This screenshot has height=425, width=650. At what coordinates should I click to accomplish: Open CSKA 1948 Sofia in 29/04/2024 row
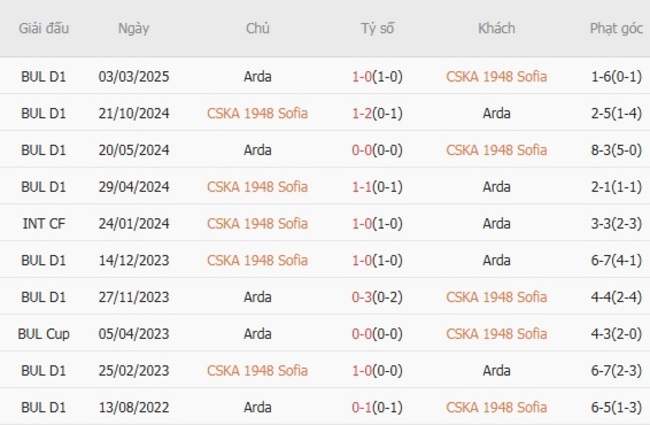coord(257,186)
